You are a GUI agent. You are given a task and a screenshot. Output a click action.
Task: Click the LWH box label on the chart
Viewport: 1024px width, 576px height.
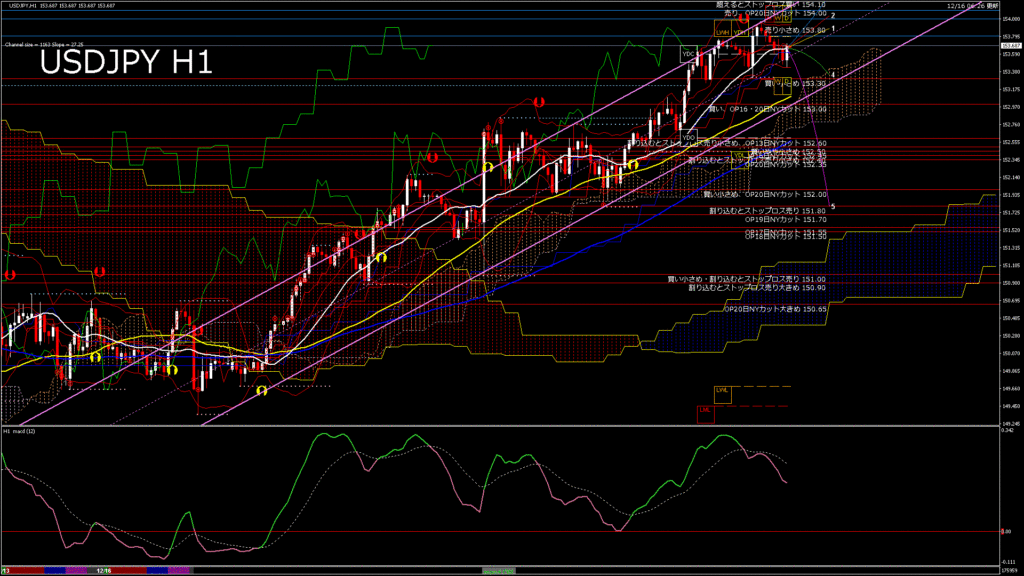[x=722, y=33]
